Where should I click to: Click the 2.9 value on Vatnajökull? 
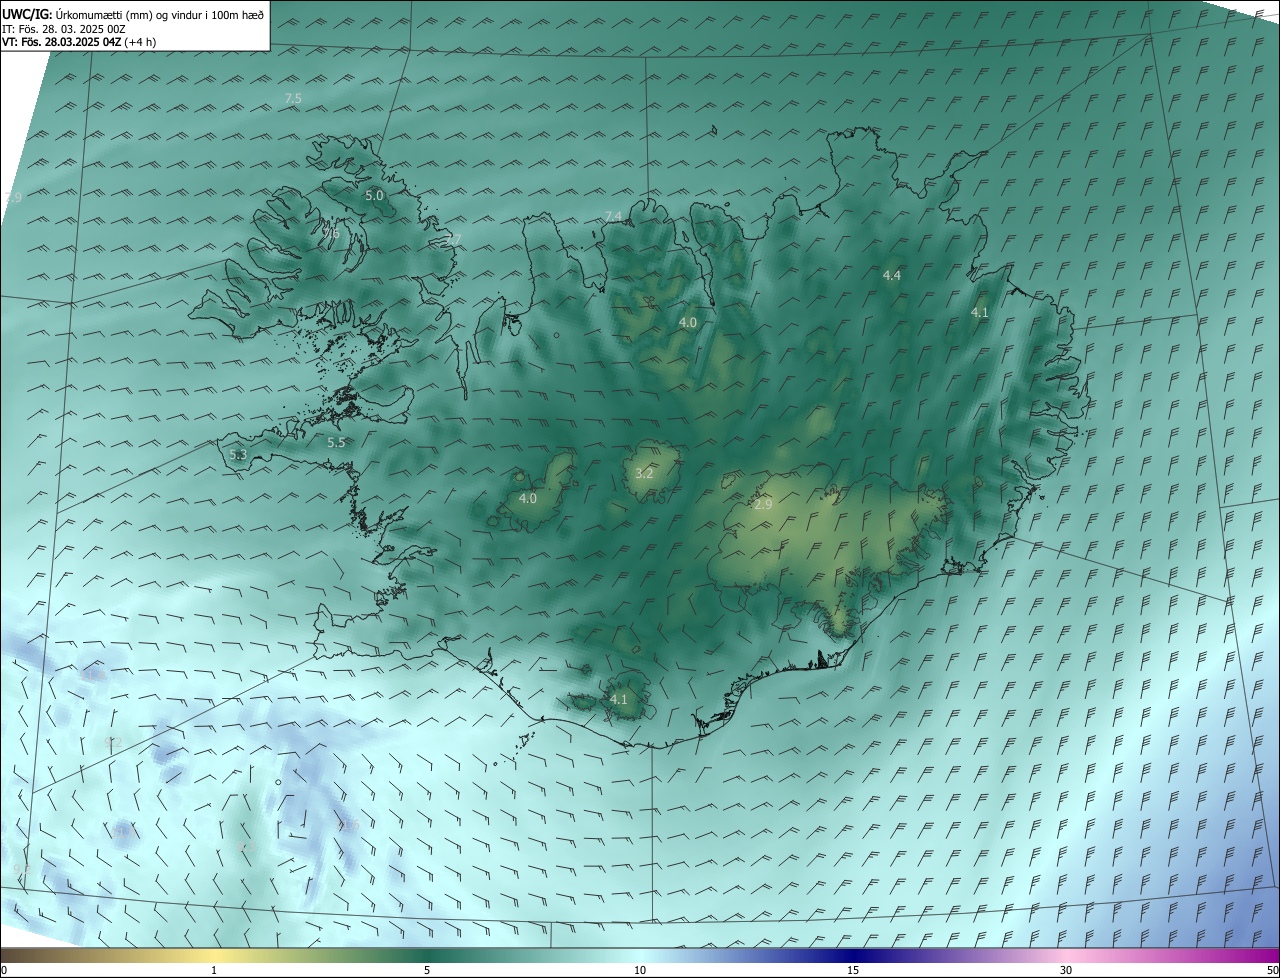point(763,505)
